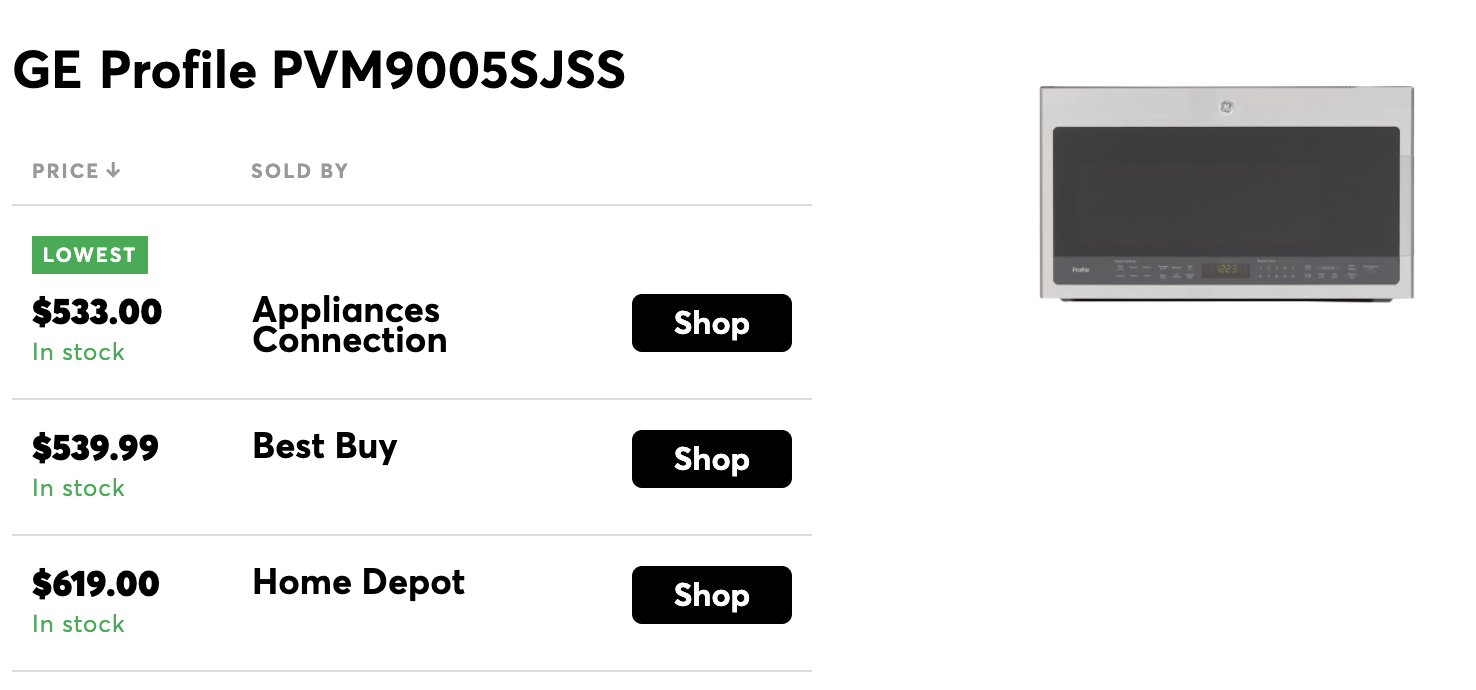Image resolution: width=1476 pixels, height=690 pixels.
Task: Sort listings by clicking the PRICE column header
Action: pyautogui.click(x=66, y=170)
